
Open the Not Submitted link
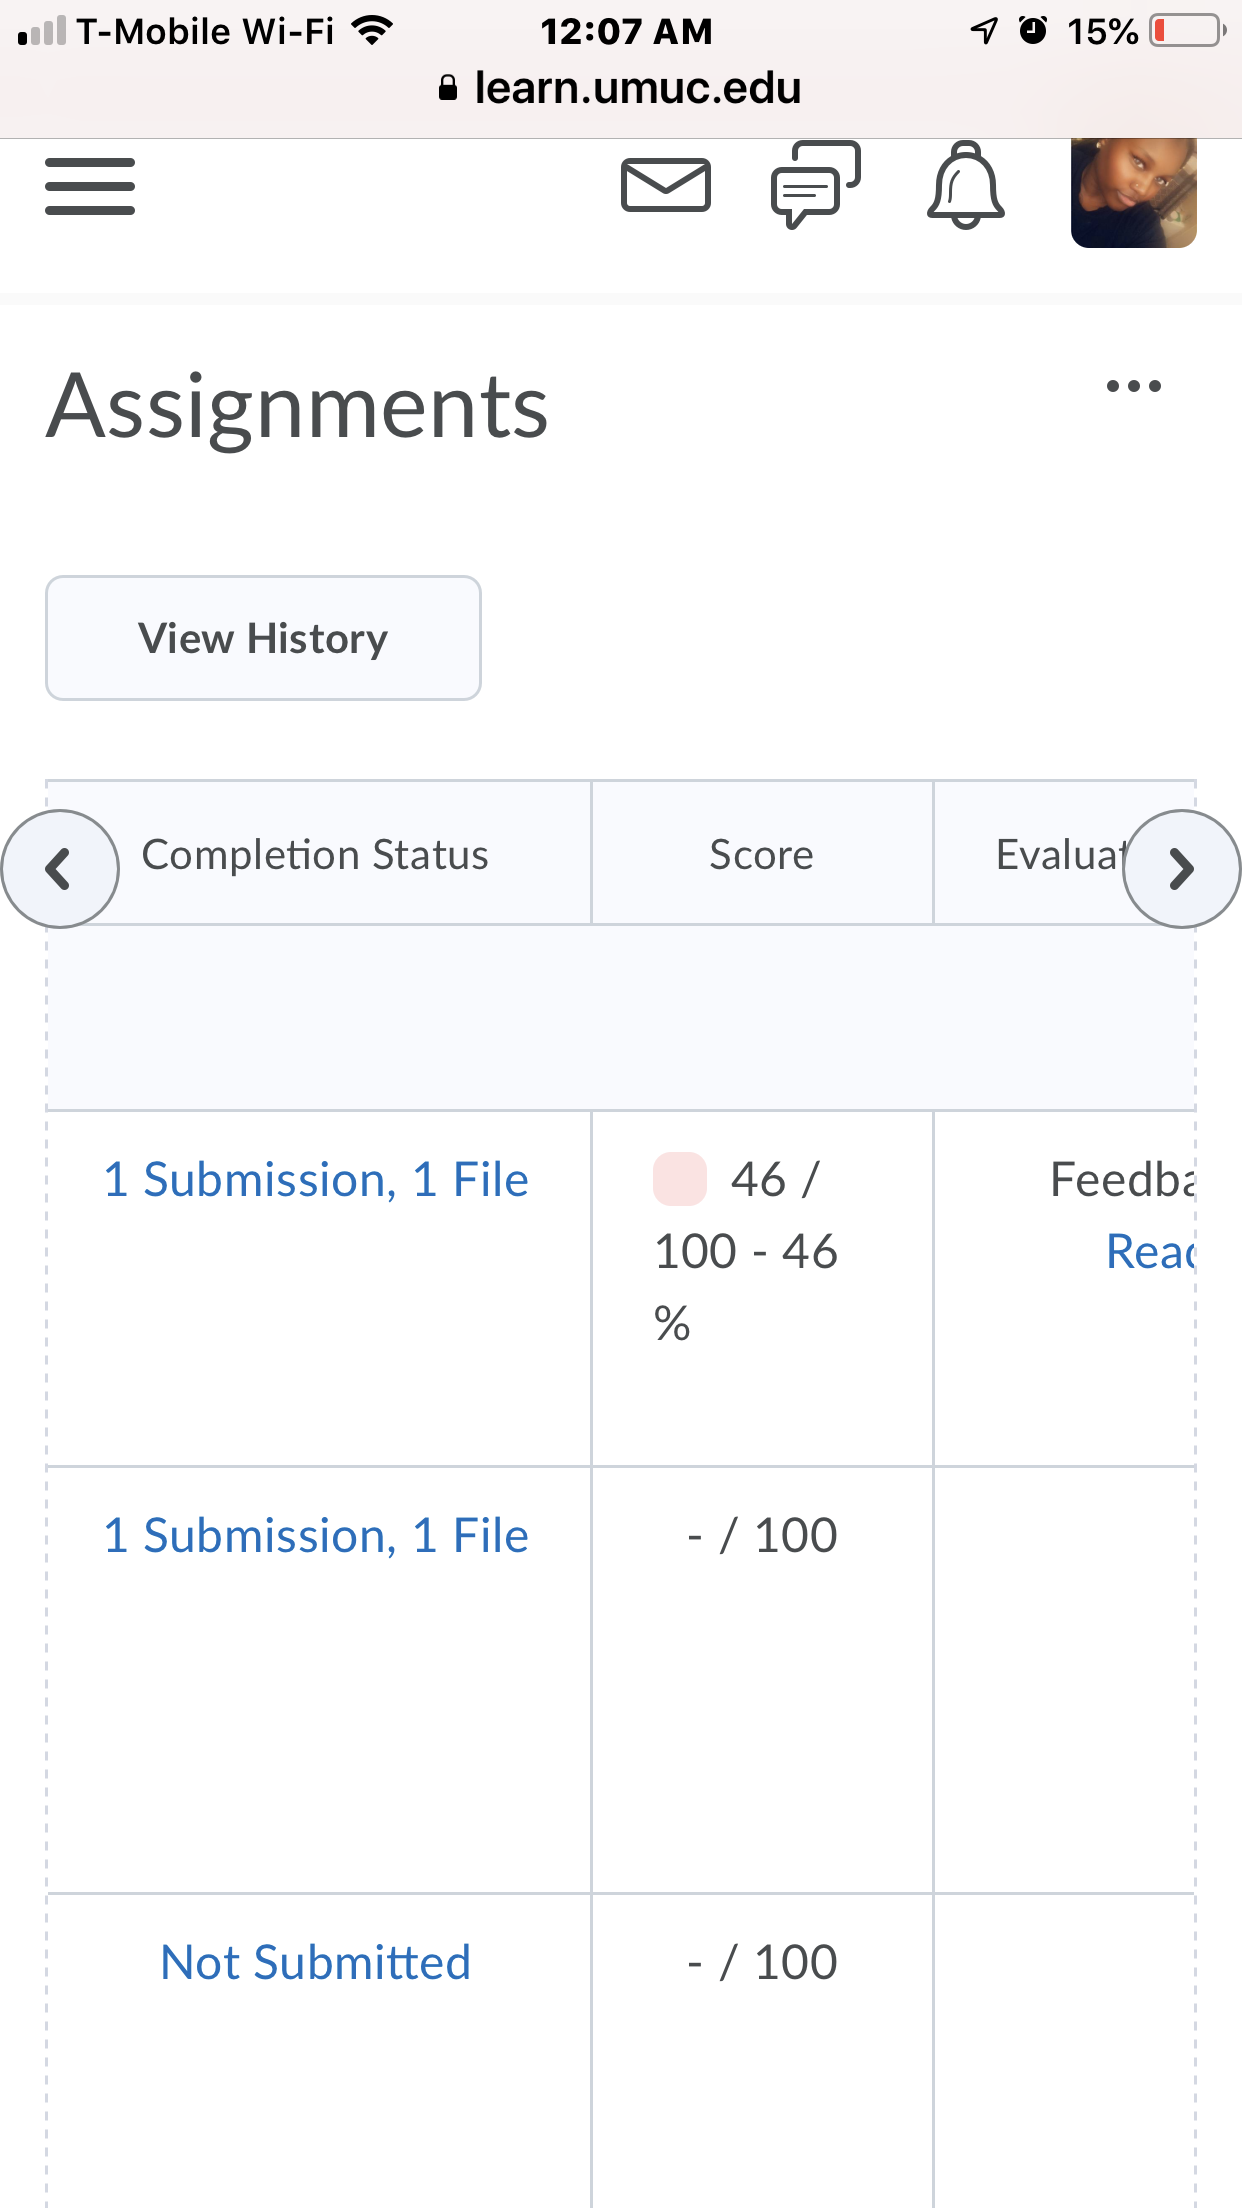(x=316, y=1963)
